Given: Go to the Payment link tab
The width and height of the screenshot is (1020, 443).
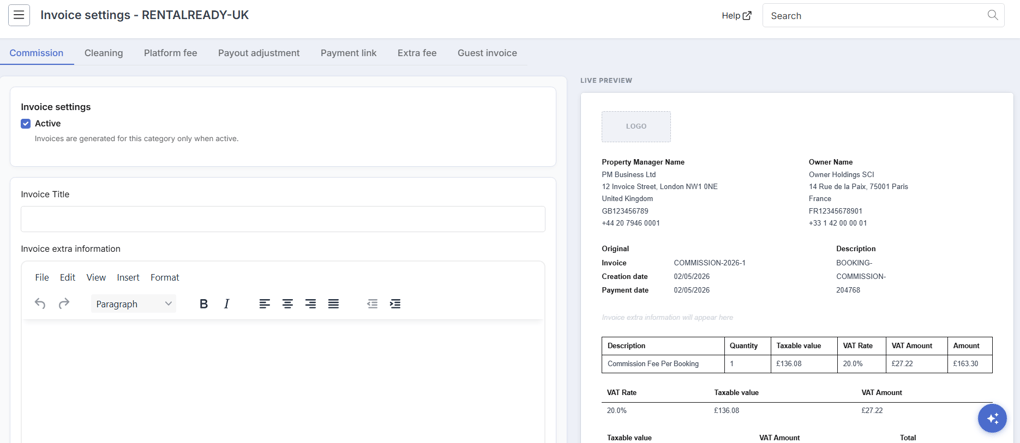Looking at the screenshot, I should [349, 53].
